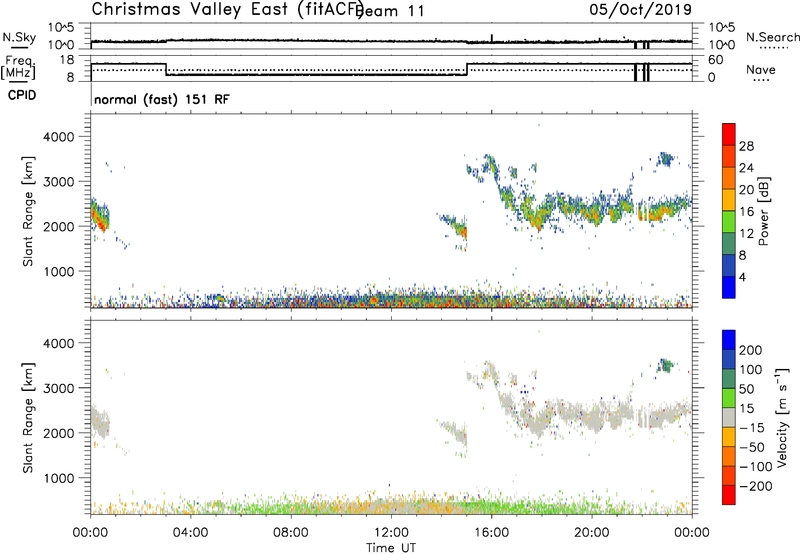Select the 'N.Search' legend label

pos(773,37)
